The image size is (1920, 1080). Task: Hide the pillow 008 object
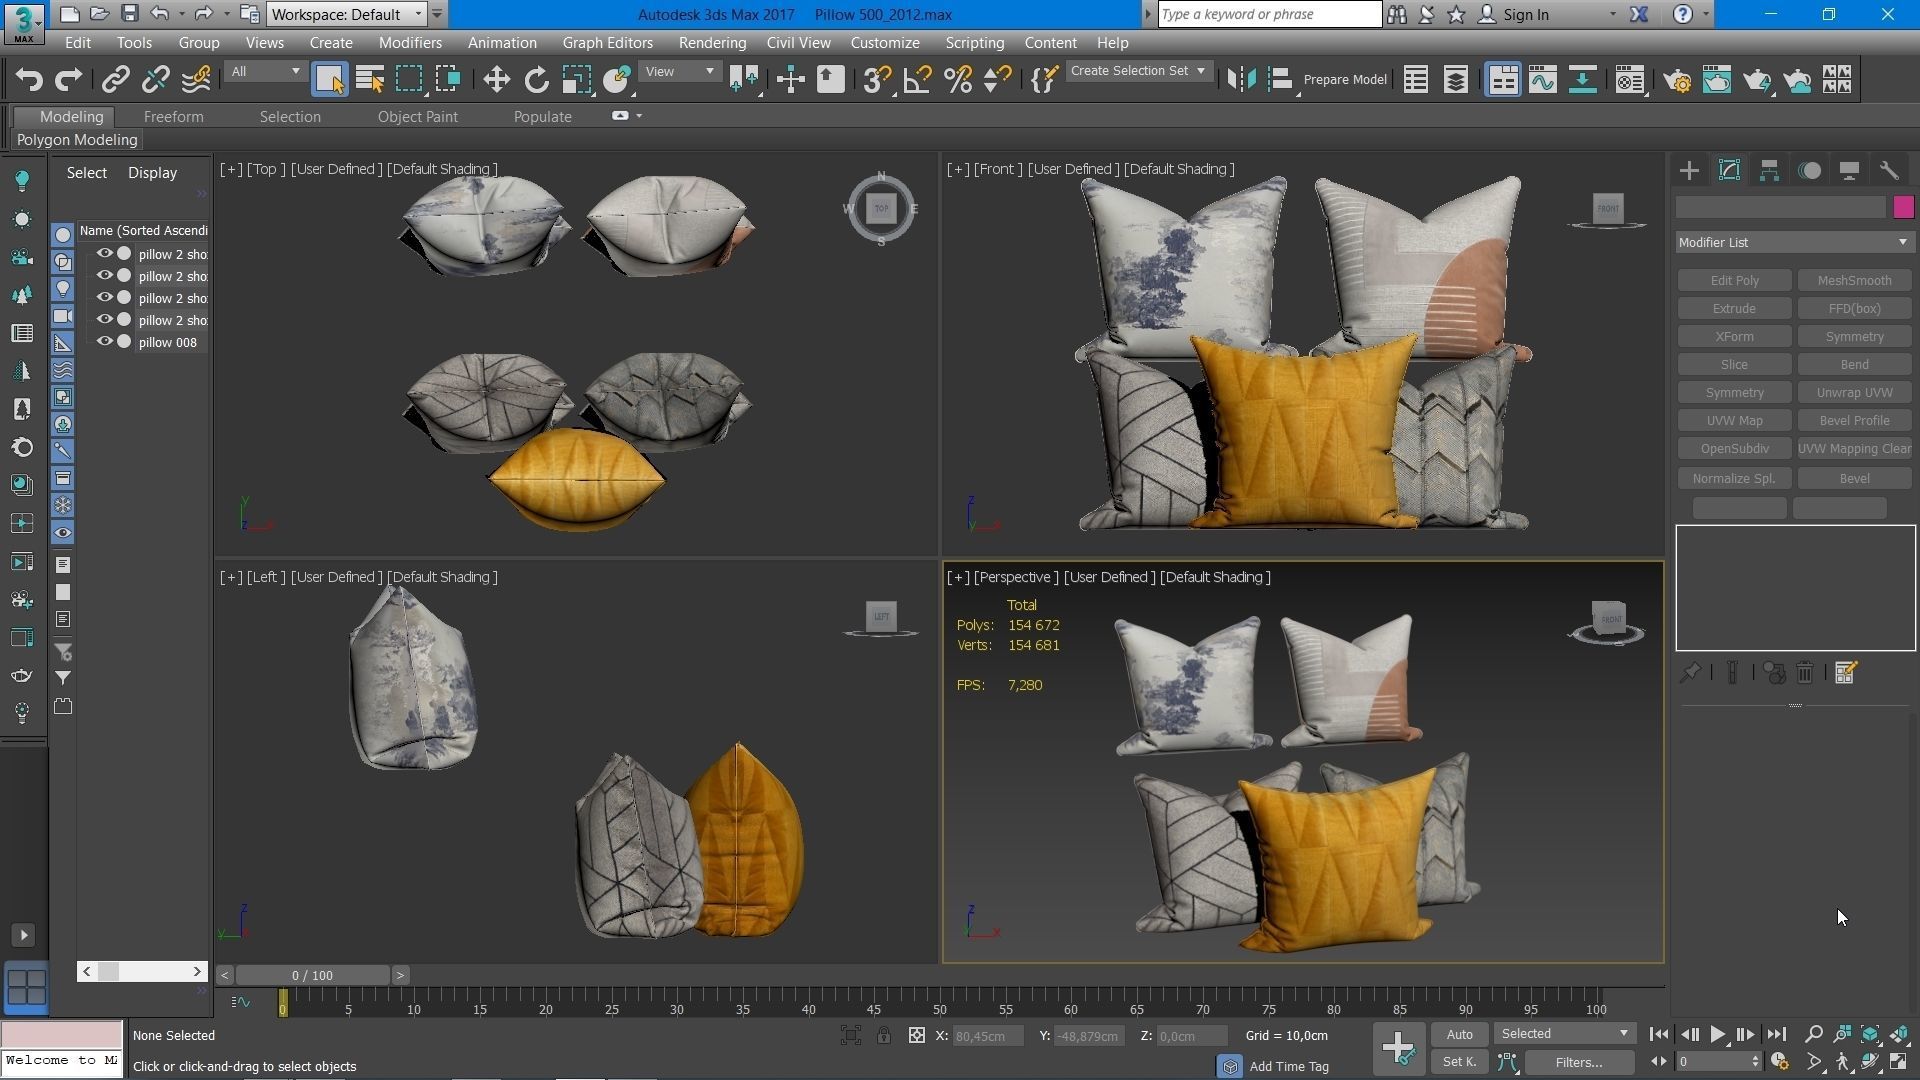point(104,342)
